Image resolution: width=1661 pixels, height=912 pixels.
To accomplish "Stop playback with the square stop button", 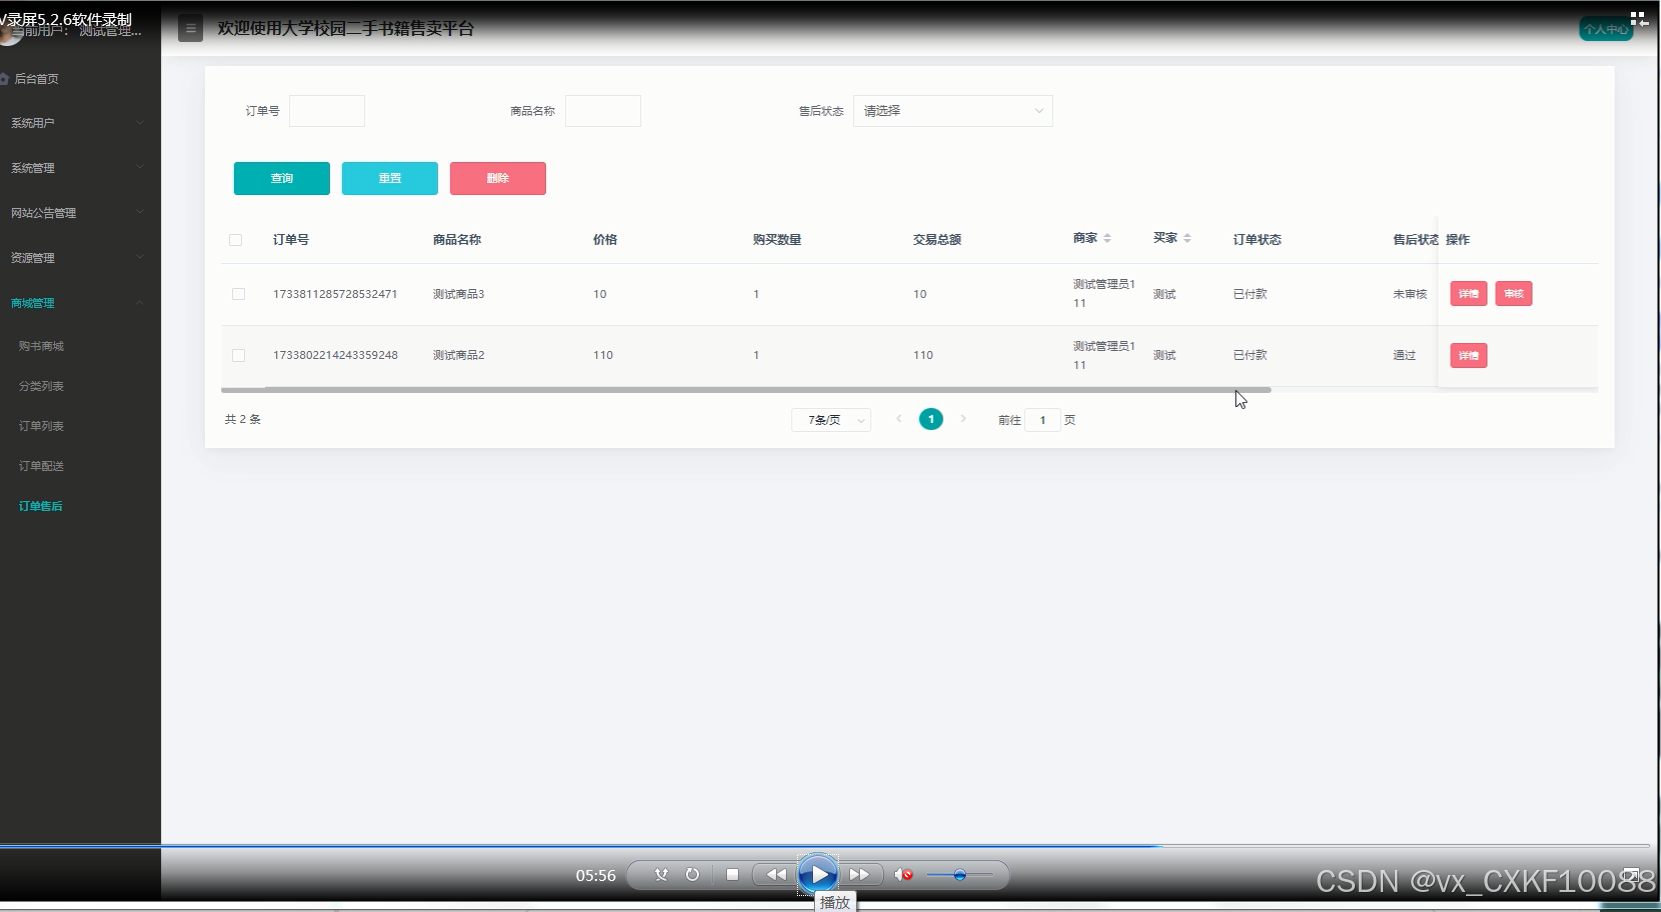I will [732, 875].
